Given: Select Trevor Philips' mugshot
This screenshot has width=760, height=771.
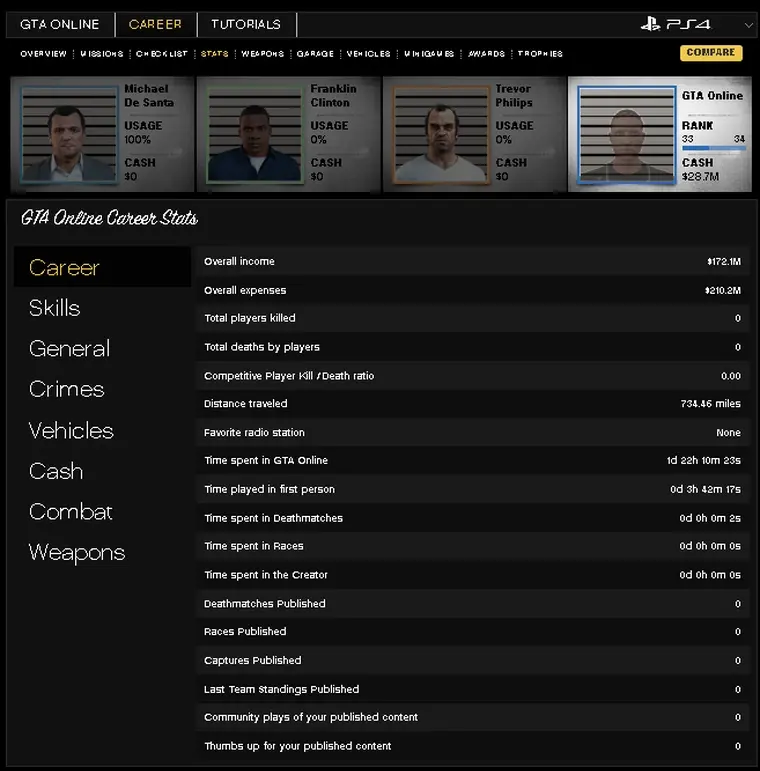Looking at the screenshot, I should point(441,135).
